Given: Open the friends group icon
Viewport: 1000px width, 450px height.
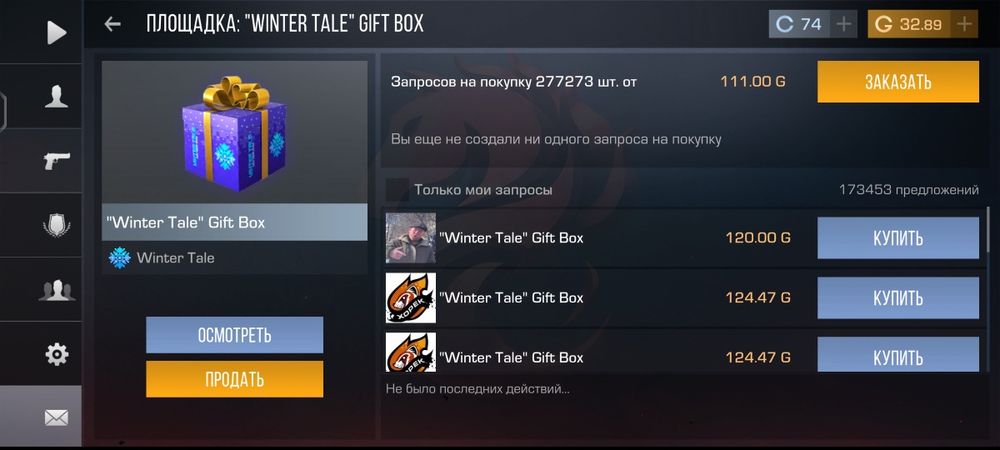Looking at the screenshot, I should tap(56, 290).
